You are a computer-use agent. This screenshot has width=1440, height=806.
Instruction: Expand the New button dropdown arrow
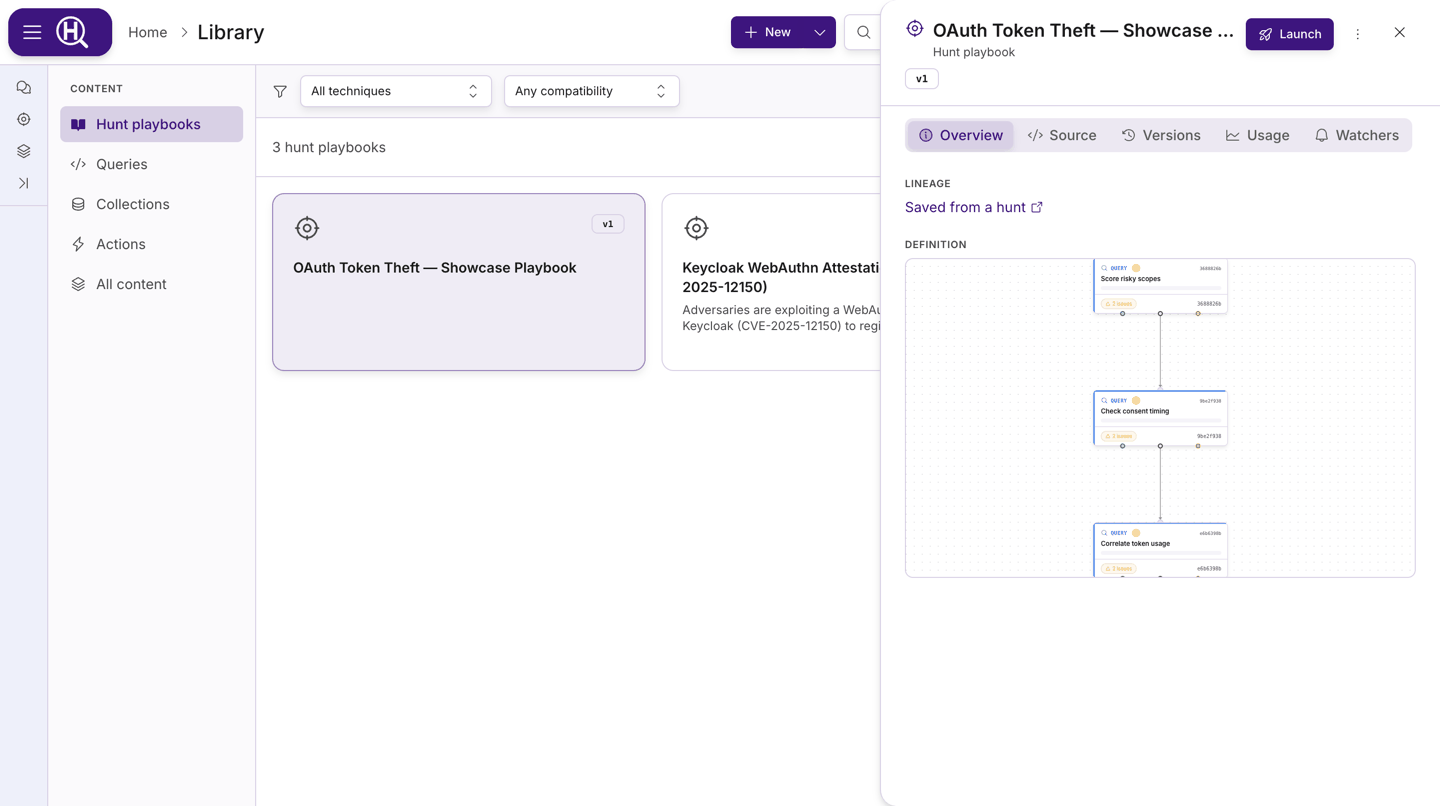(820, 32)
